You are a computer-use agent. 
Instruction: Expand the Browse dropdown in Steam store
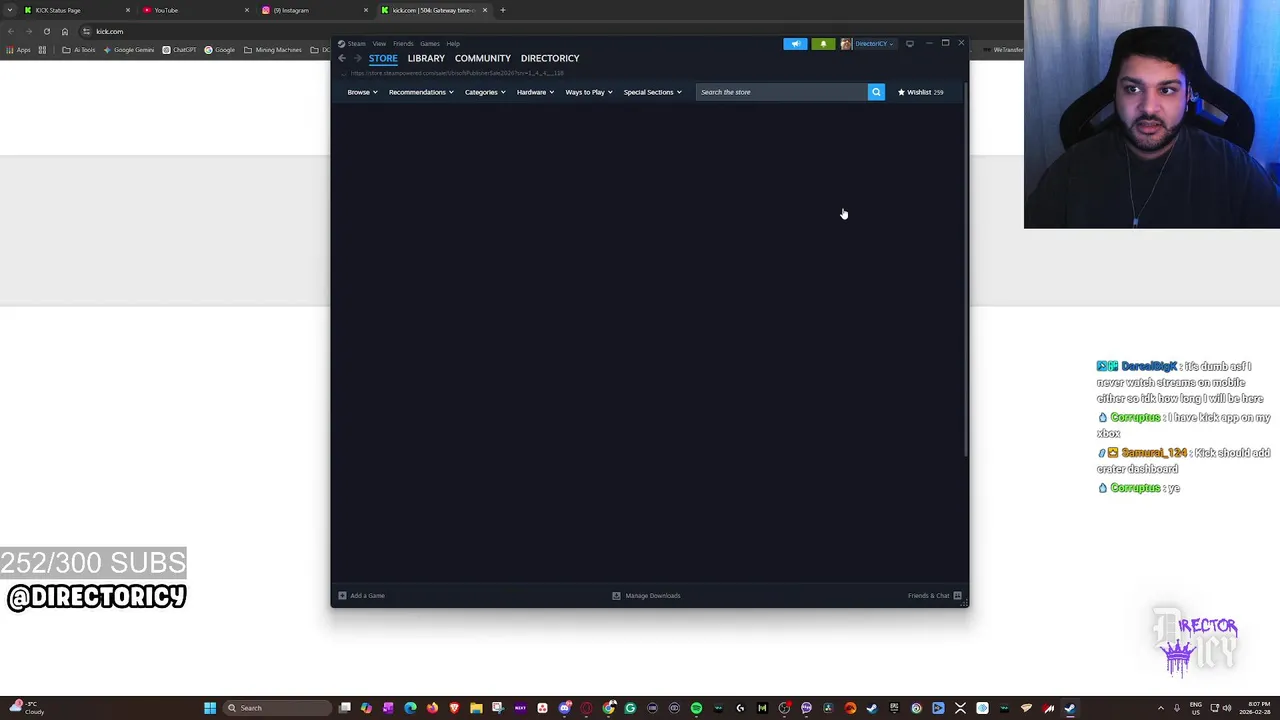coord(362,92)
